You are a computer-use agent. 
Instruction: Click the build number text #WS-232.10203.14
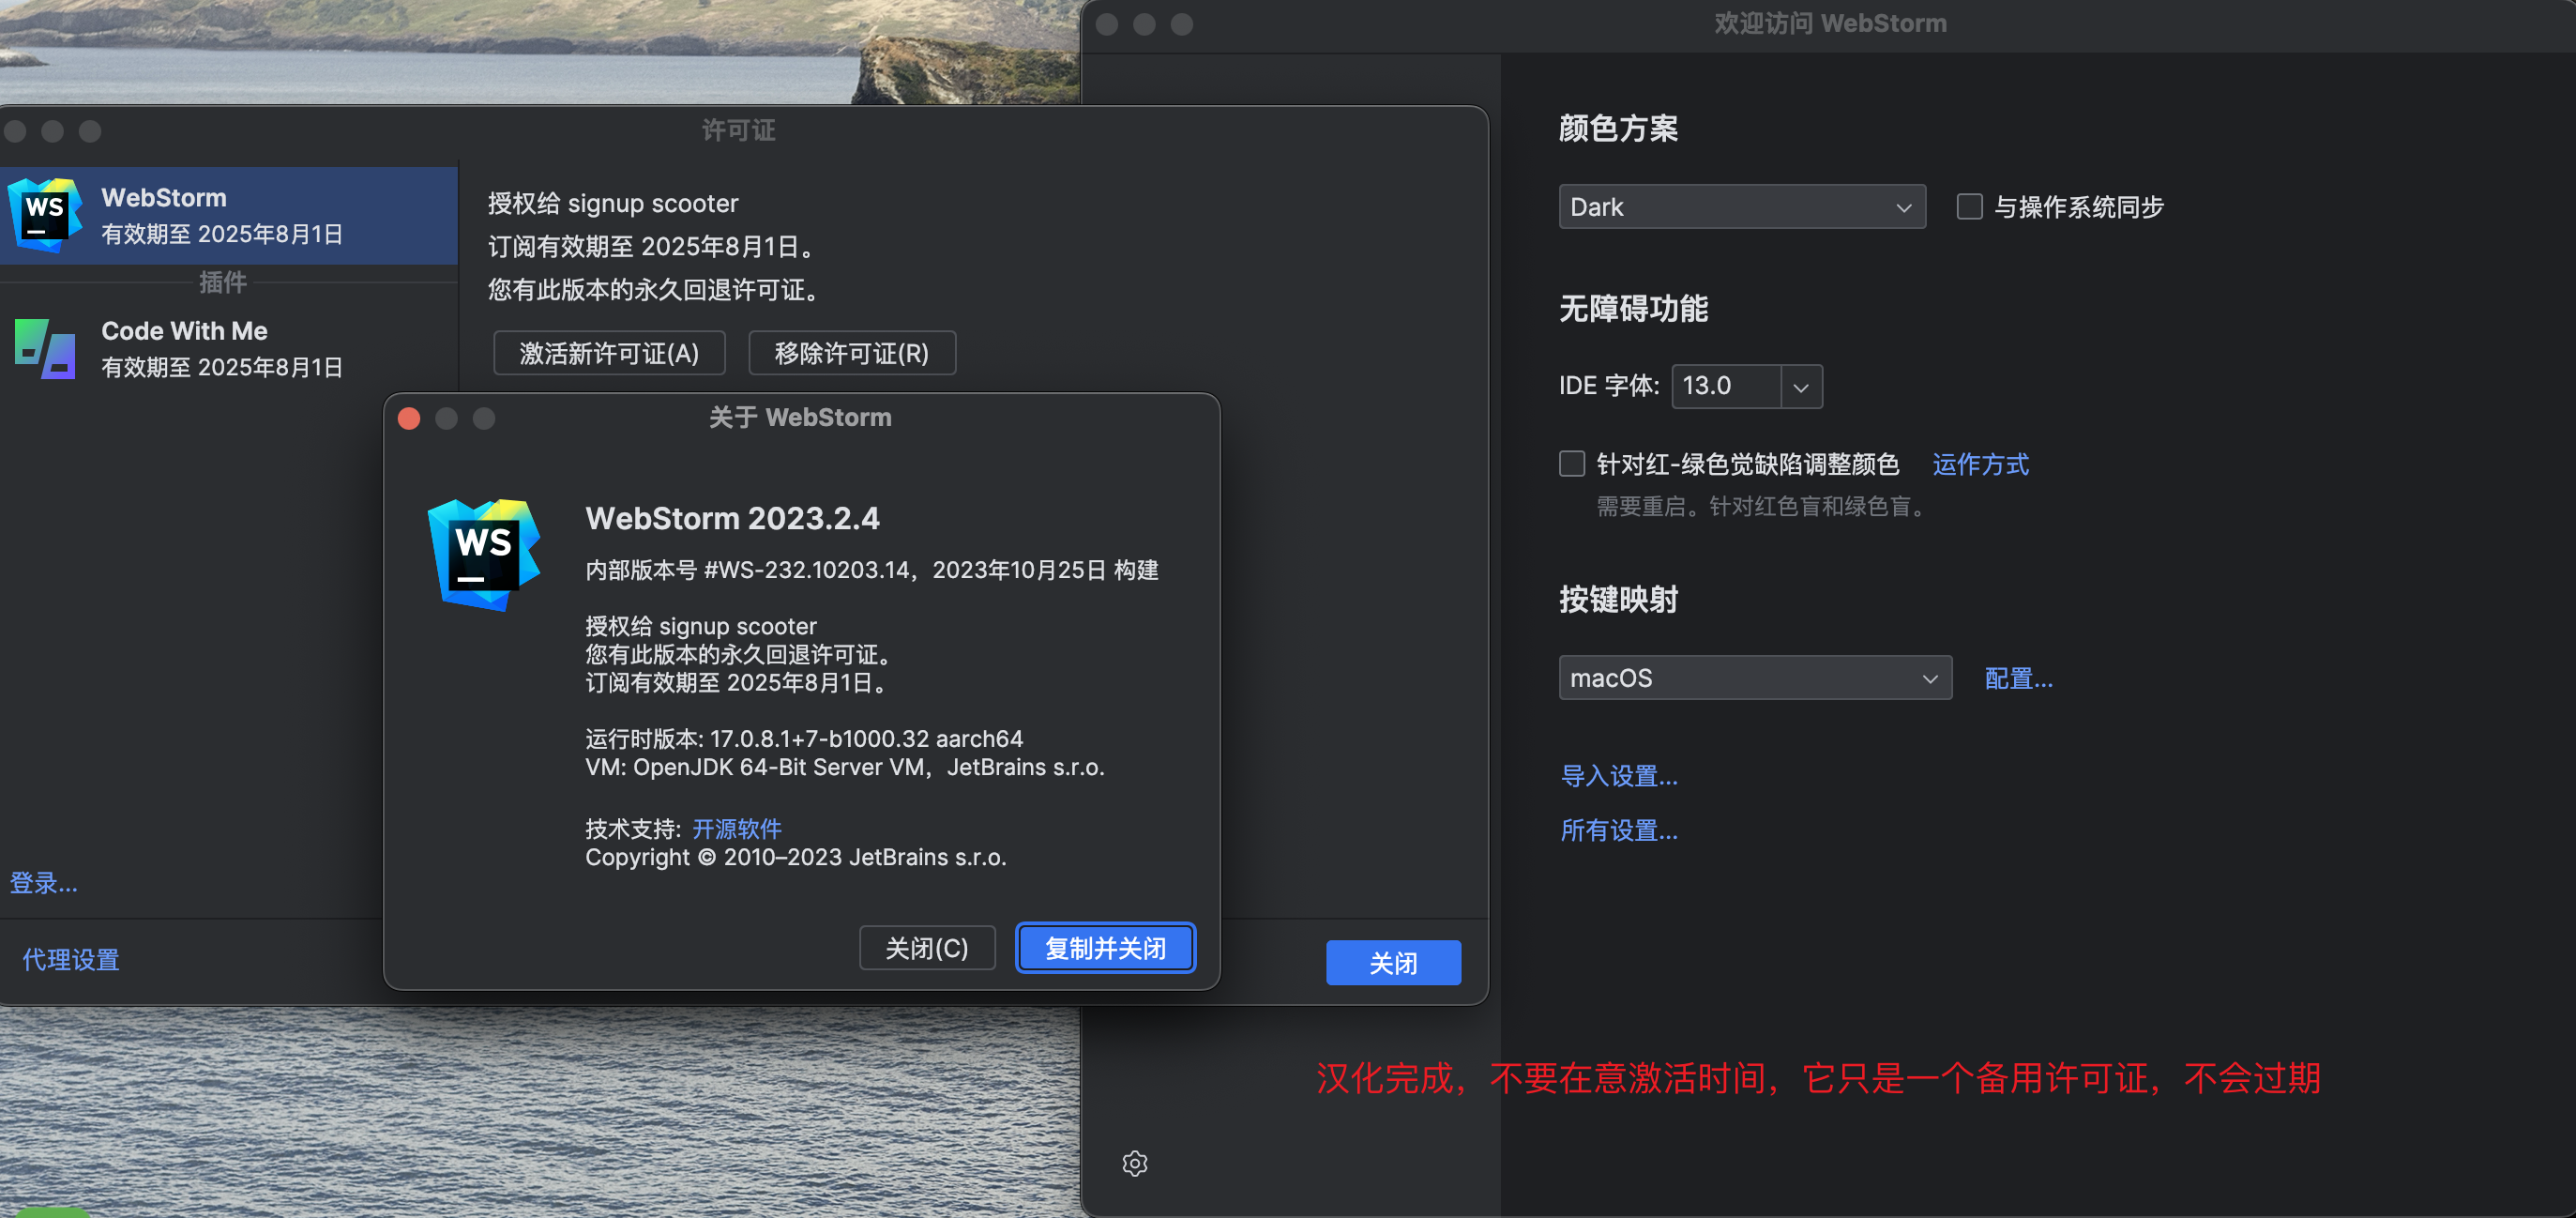[x=807, y=570]
